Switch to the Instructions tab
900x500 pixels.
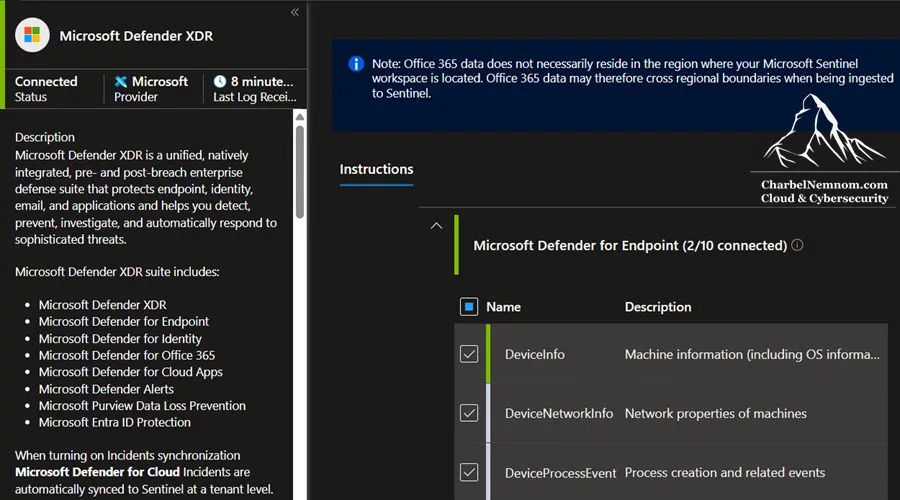(377, 169)
